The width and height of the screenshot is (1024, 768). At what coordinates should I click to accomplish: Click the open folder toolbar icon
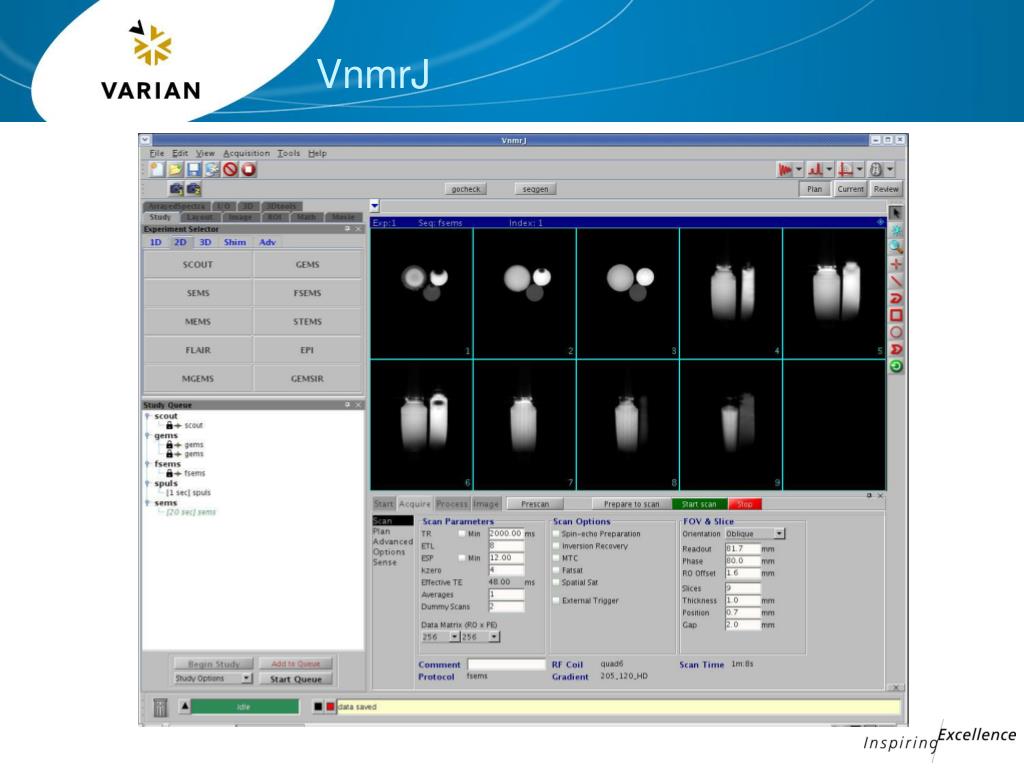(x=175, y=170)
